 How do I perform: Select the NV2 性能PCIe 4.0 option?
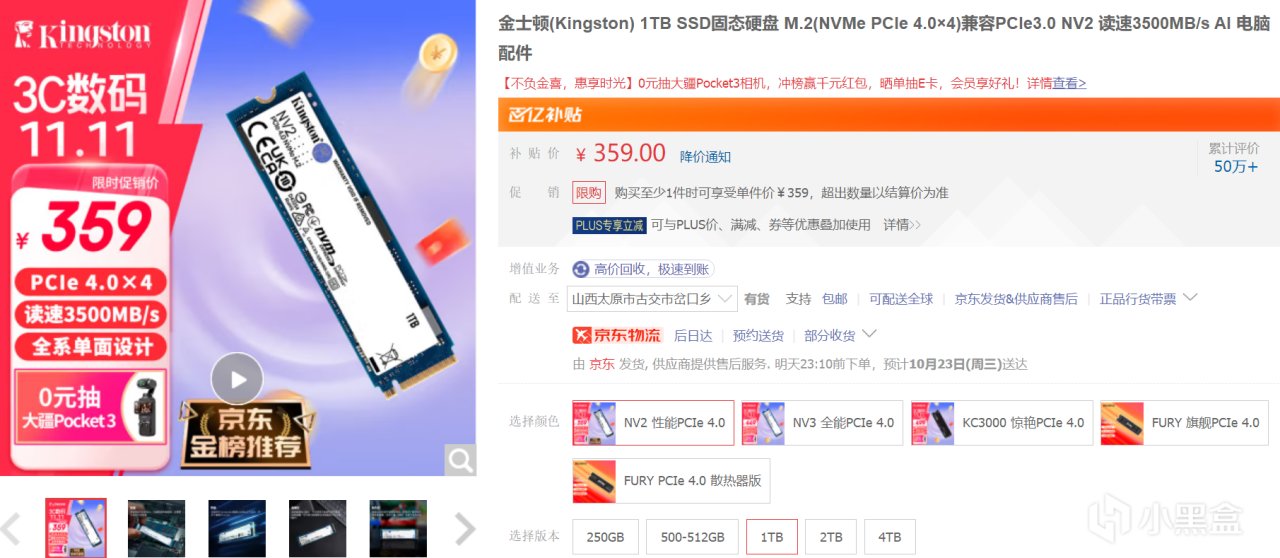click(x=653, y=423)
